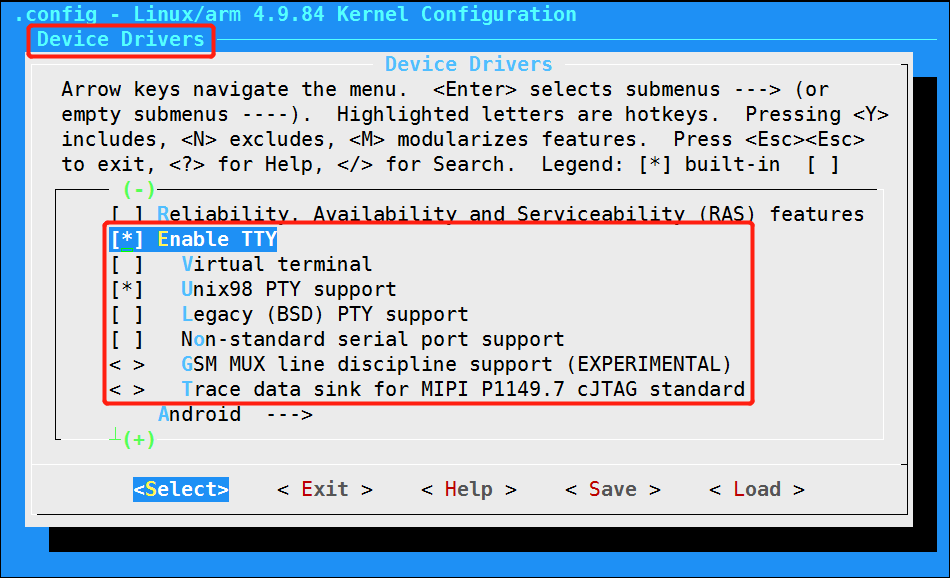Open Help from the bottom bar
Screen dimensions: 950x578
468,489
